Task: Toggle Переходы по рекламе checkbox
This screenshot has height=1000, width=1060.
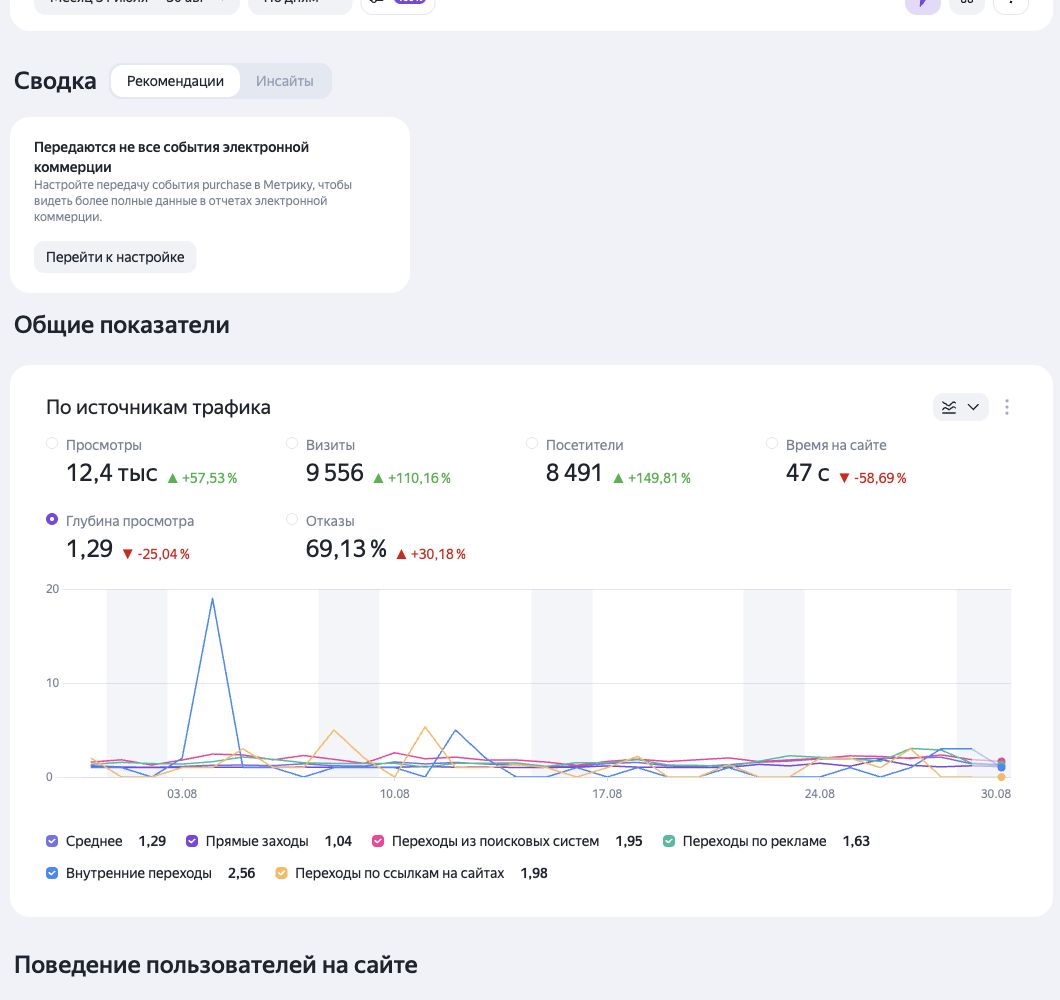Action: click(669, 841)
